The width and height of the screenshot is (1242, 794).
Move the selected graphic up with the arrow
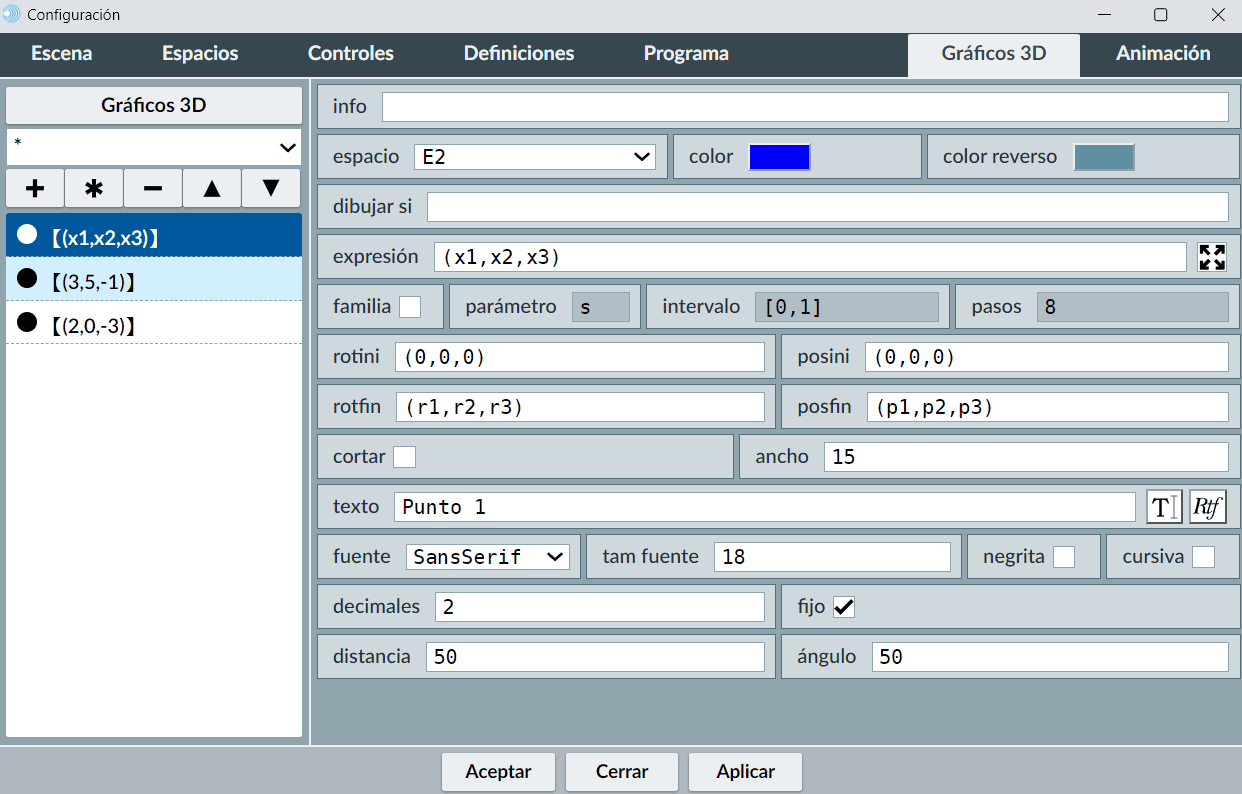pos(212,188)
